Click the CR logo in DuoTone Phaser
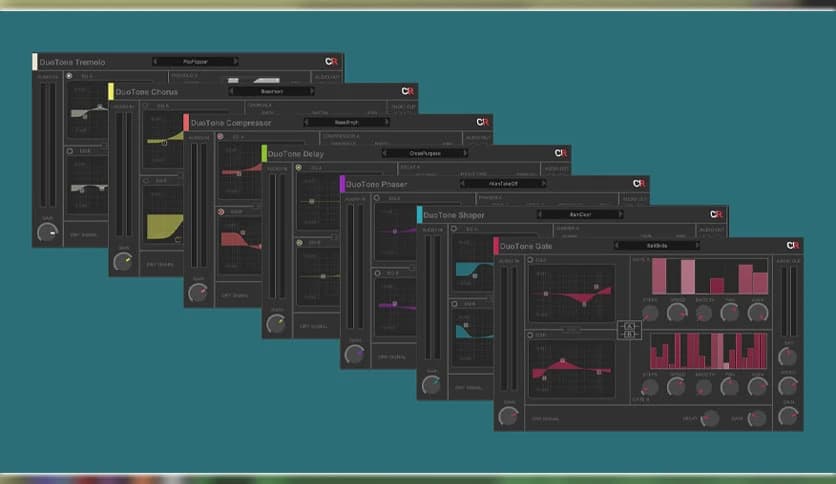The width and height of the screenshot is (836, 484). tap(639, 184)
